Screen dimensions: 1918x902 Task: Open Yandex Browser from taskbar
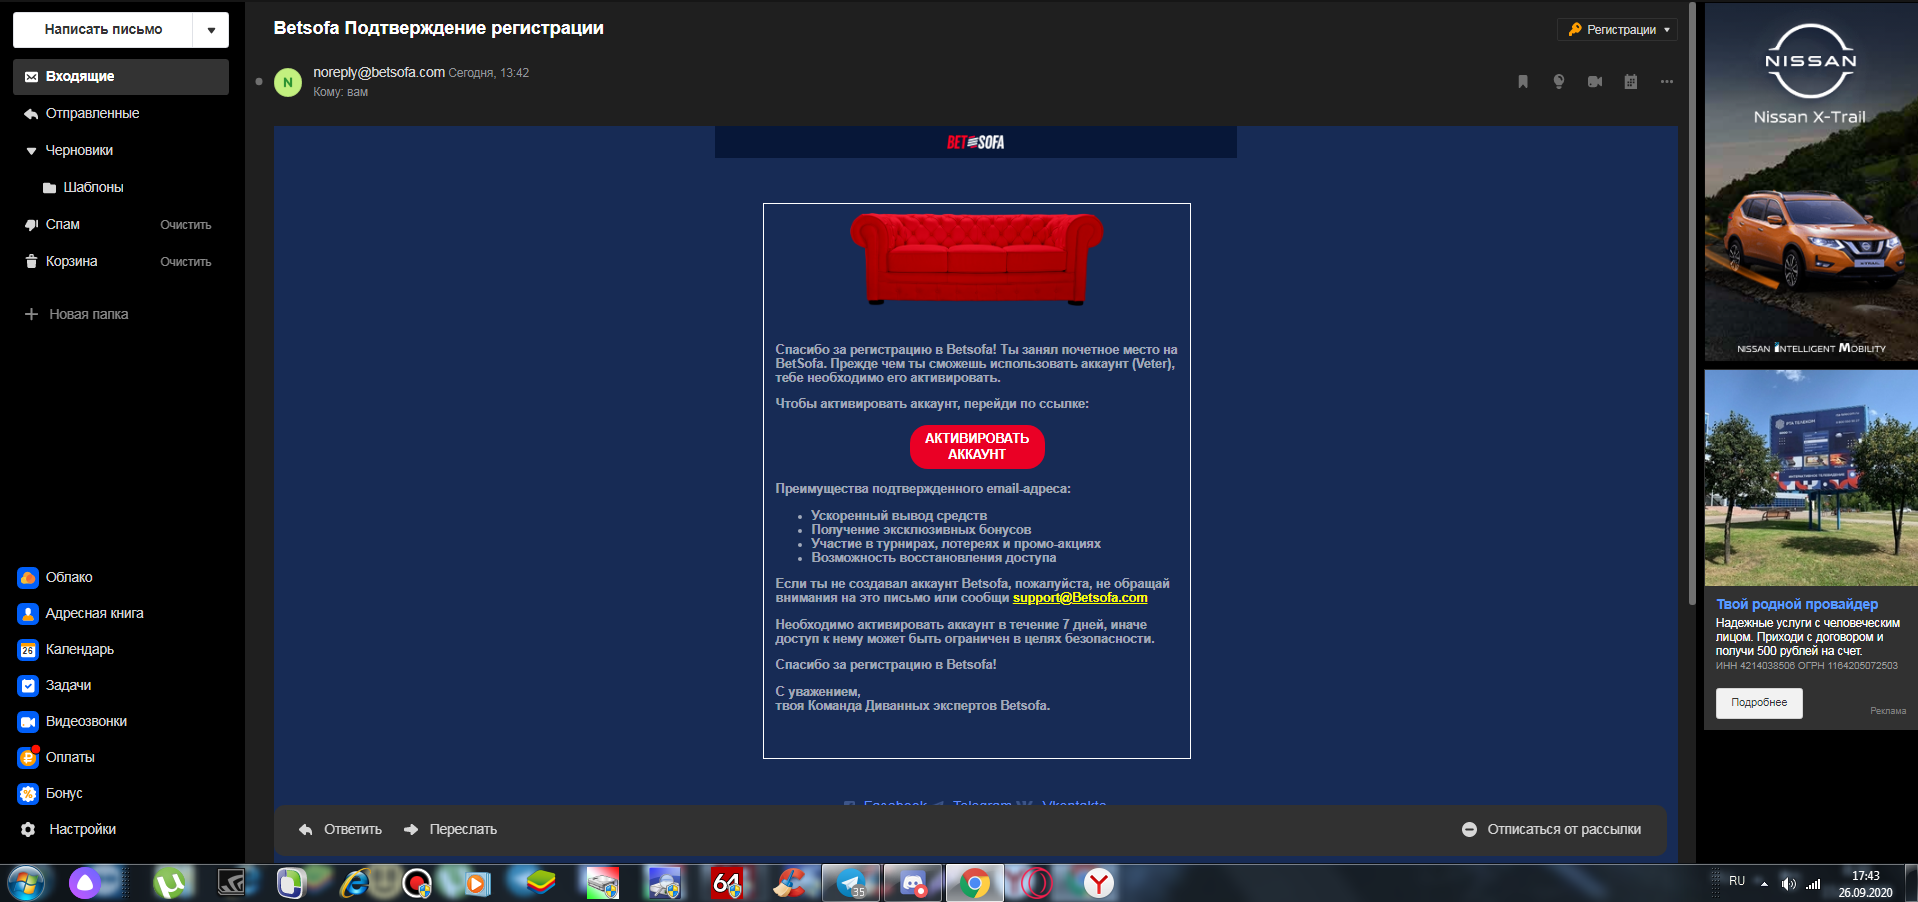coord(1099,883)
